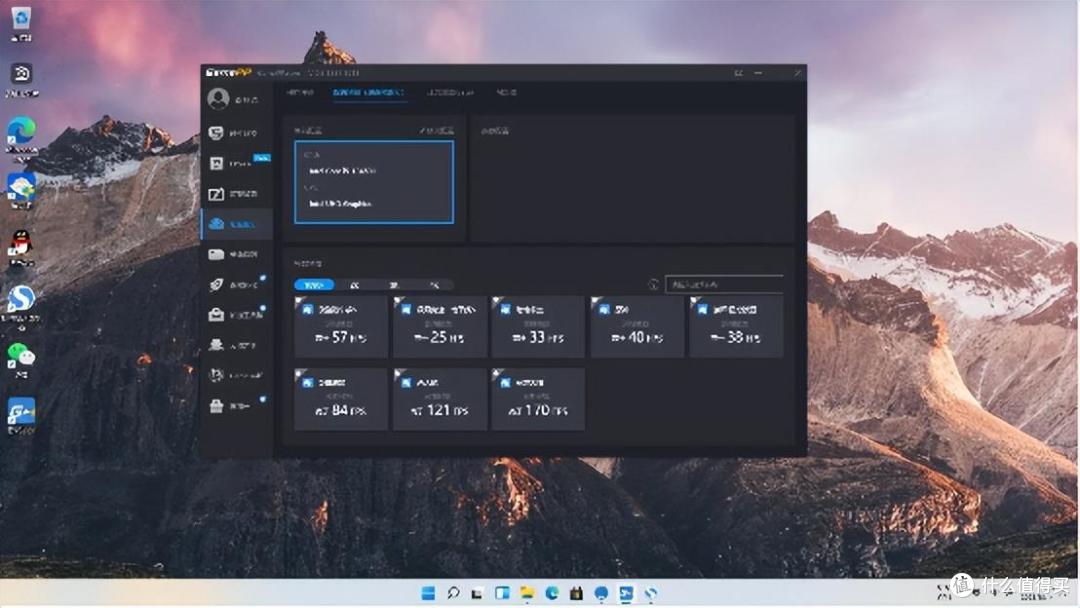
Task: Open the game card showing 25 FPS
Action: tap(439, 327)
